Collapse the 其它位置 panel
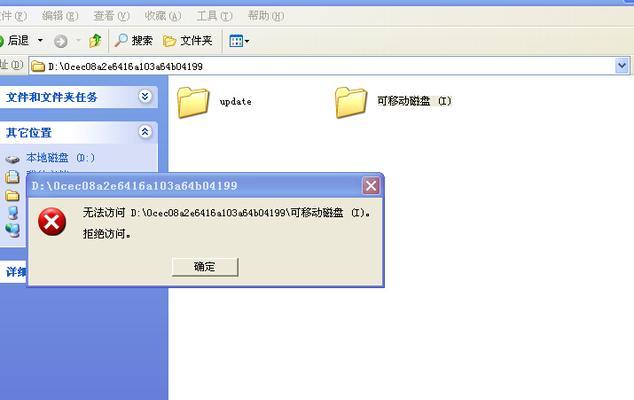 [x=145, y=131]
